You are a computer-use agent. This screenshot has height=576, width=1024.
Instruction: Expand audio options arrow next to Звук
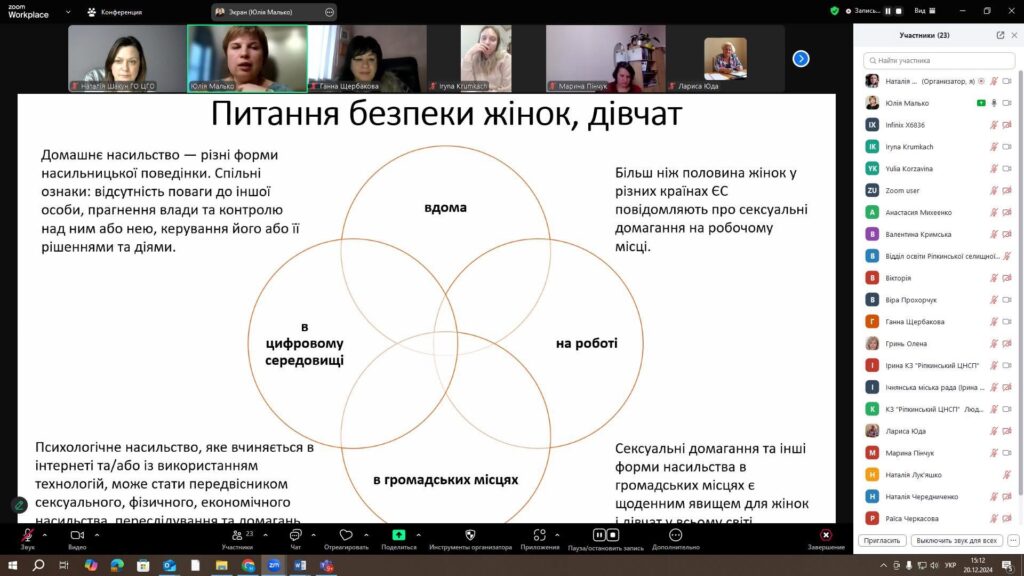point(45,535)
